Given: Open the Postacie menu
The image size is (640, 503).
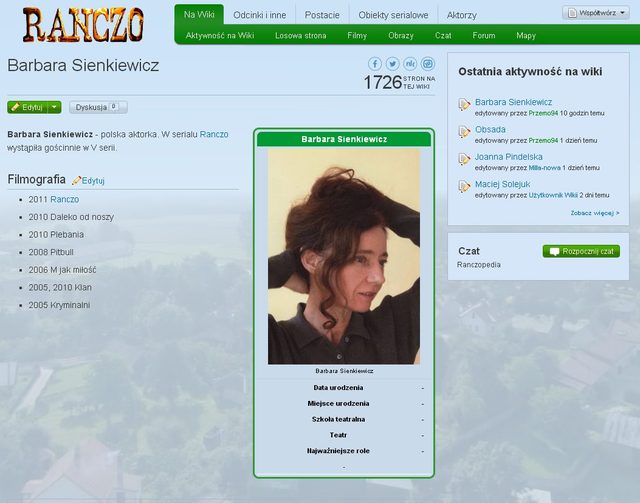Looking at the screenshot, I should pos(322,15).
